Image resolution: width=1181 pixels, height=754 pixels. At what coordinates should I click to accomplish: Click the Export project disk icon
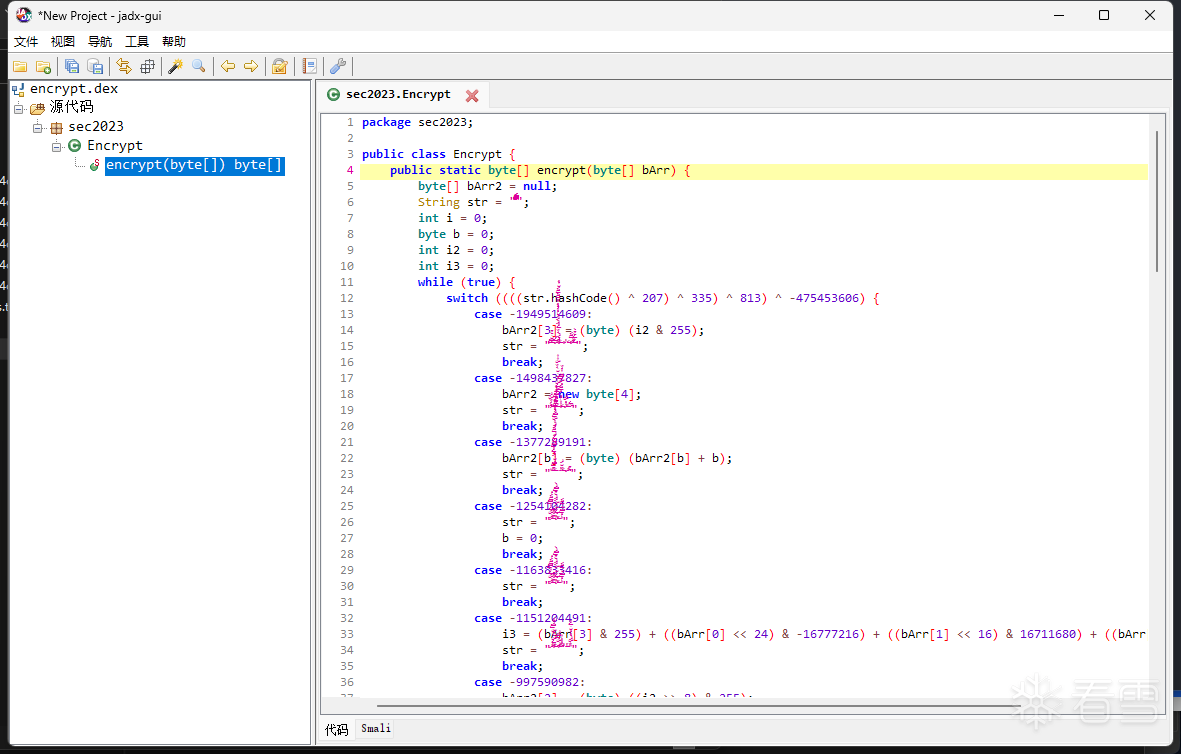pyautogui.click(x=95, y=66)
